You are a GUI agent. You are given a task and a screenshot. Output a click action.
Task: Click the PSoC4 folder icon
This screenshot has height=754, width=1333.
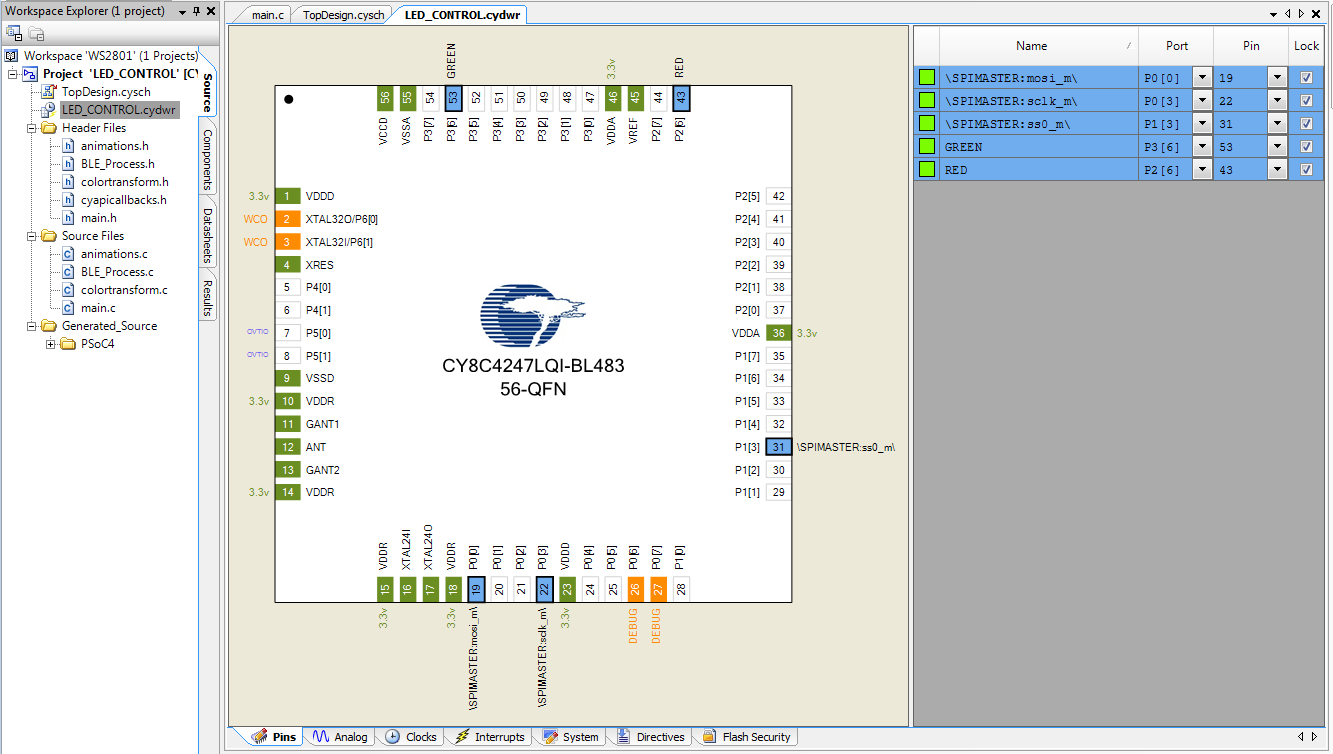pos(68,344)
